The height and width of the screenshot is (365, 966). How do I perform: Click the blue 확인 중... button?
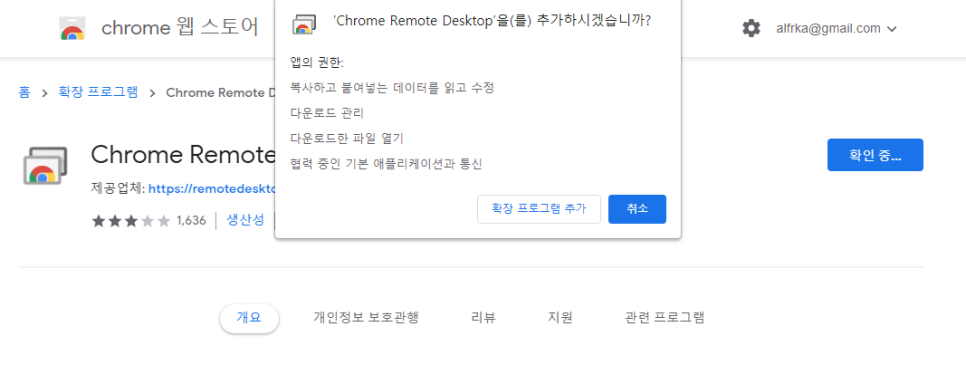tap(875, 155)
